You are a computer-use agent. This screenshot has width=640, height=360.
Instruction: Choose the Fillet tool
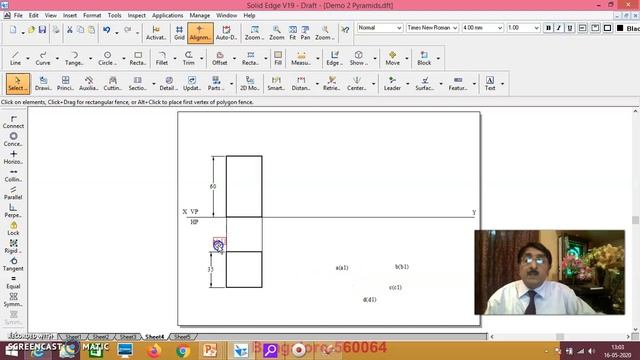pyautogui.click(x=162, y=58)
